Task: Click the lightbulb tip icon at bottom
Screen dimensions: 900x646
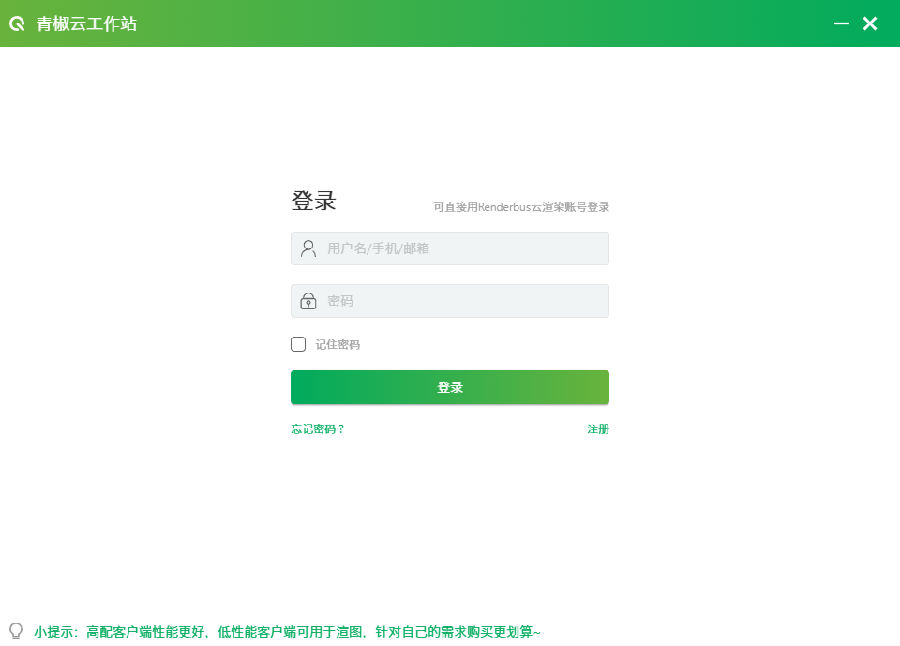Action: pos(16,631)
